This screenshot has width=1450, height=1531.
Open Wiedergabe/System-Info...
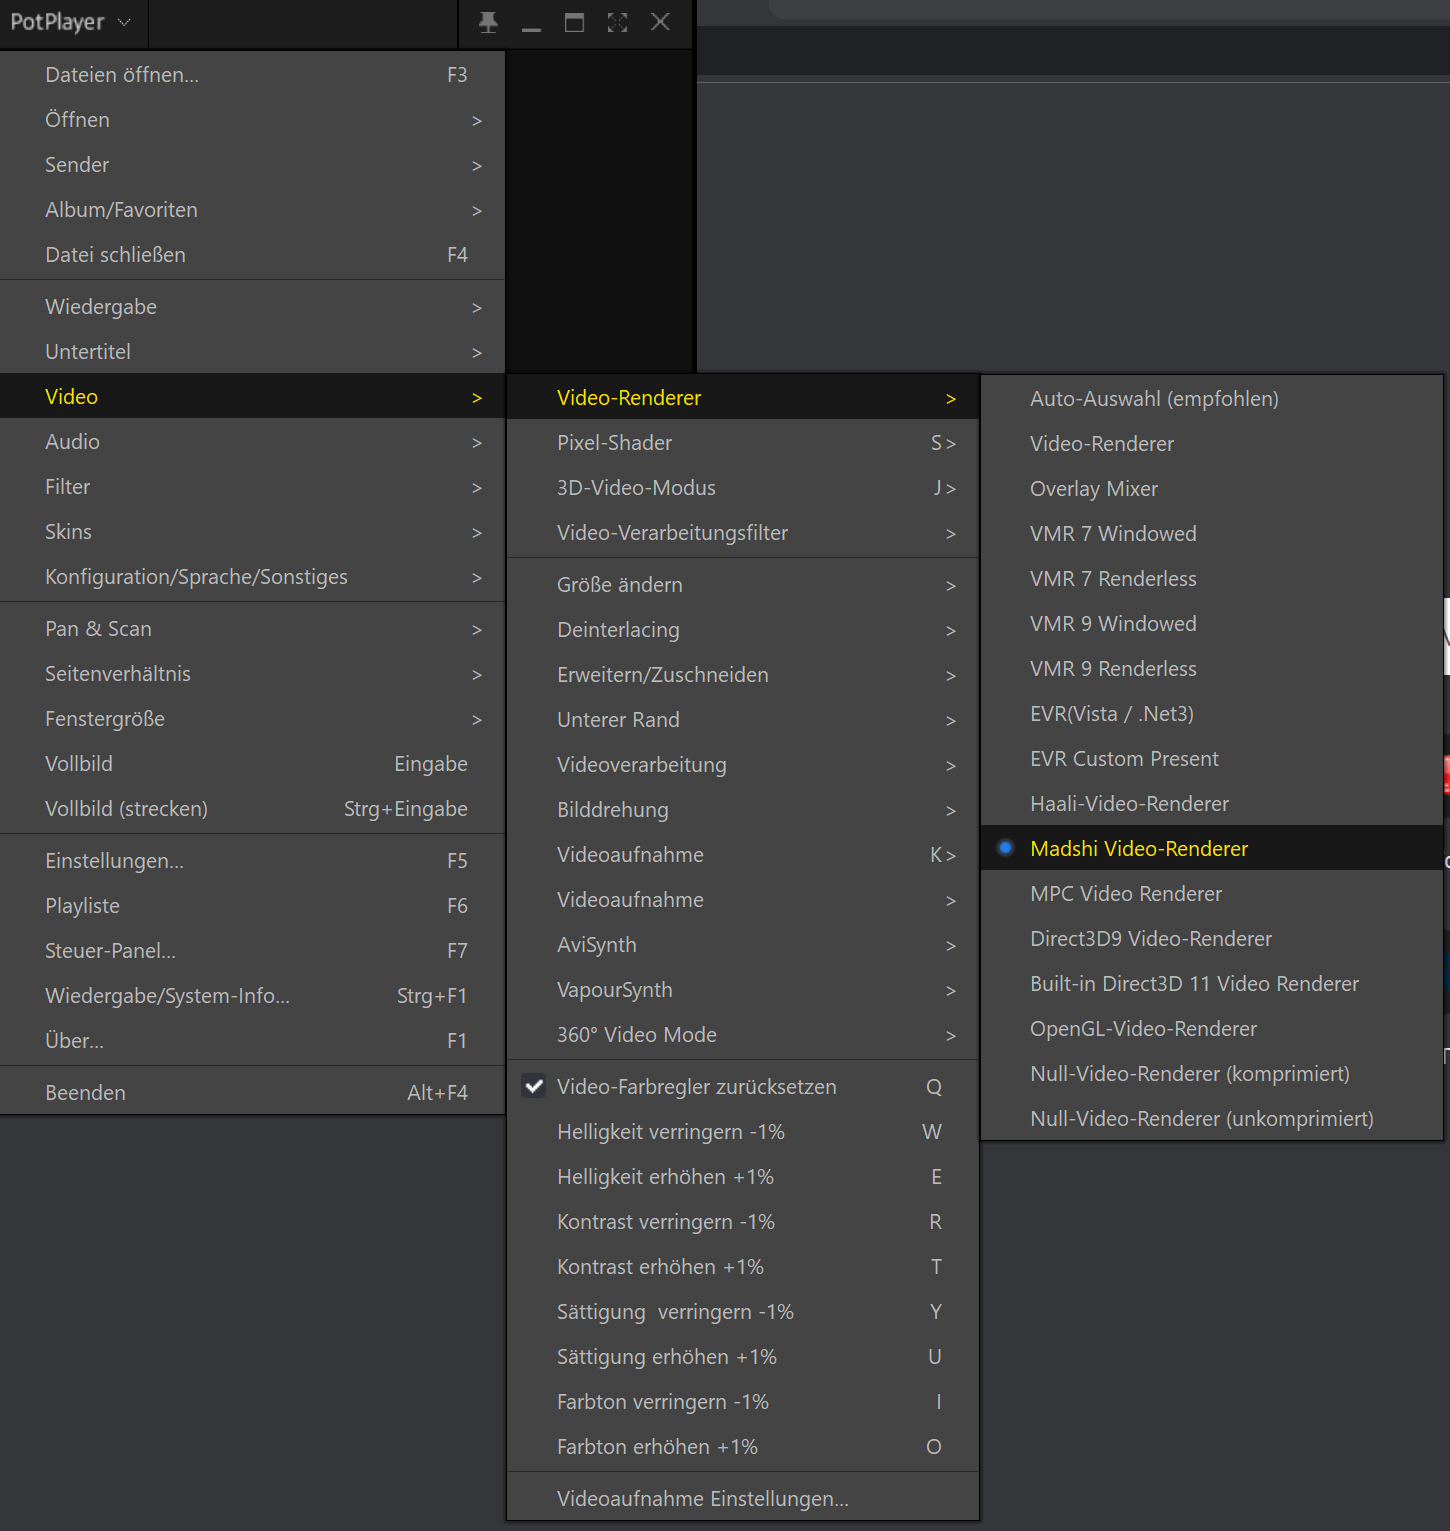(252, 995)
